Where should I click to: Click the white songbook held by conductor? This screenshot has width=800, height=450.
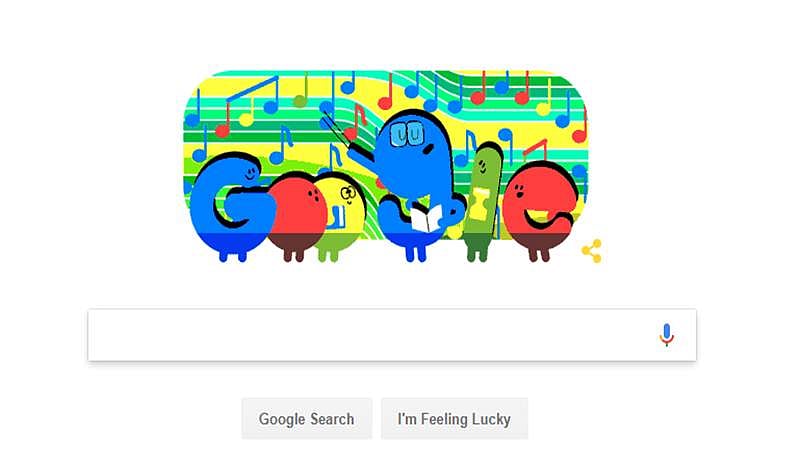426,218
